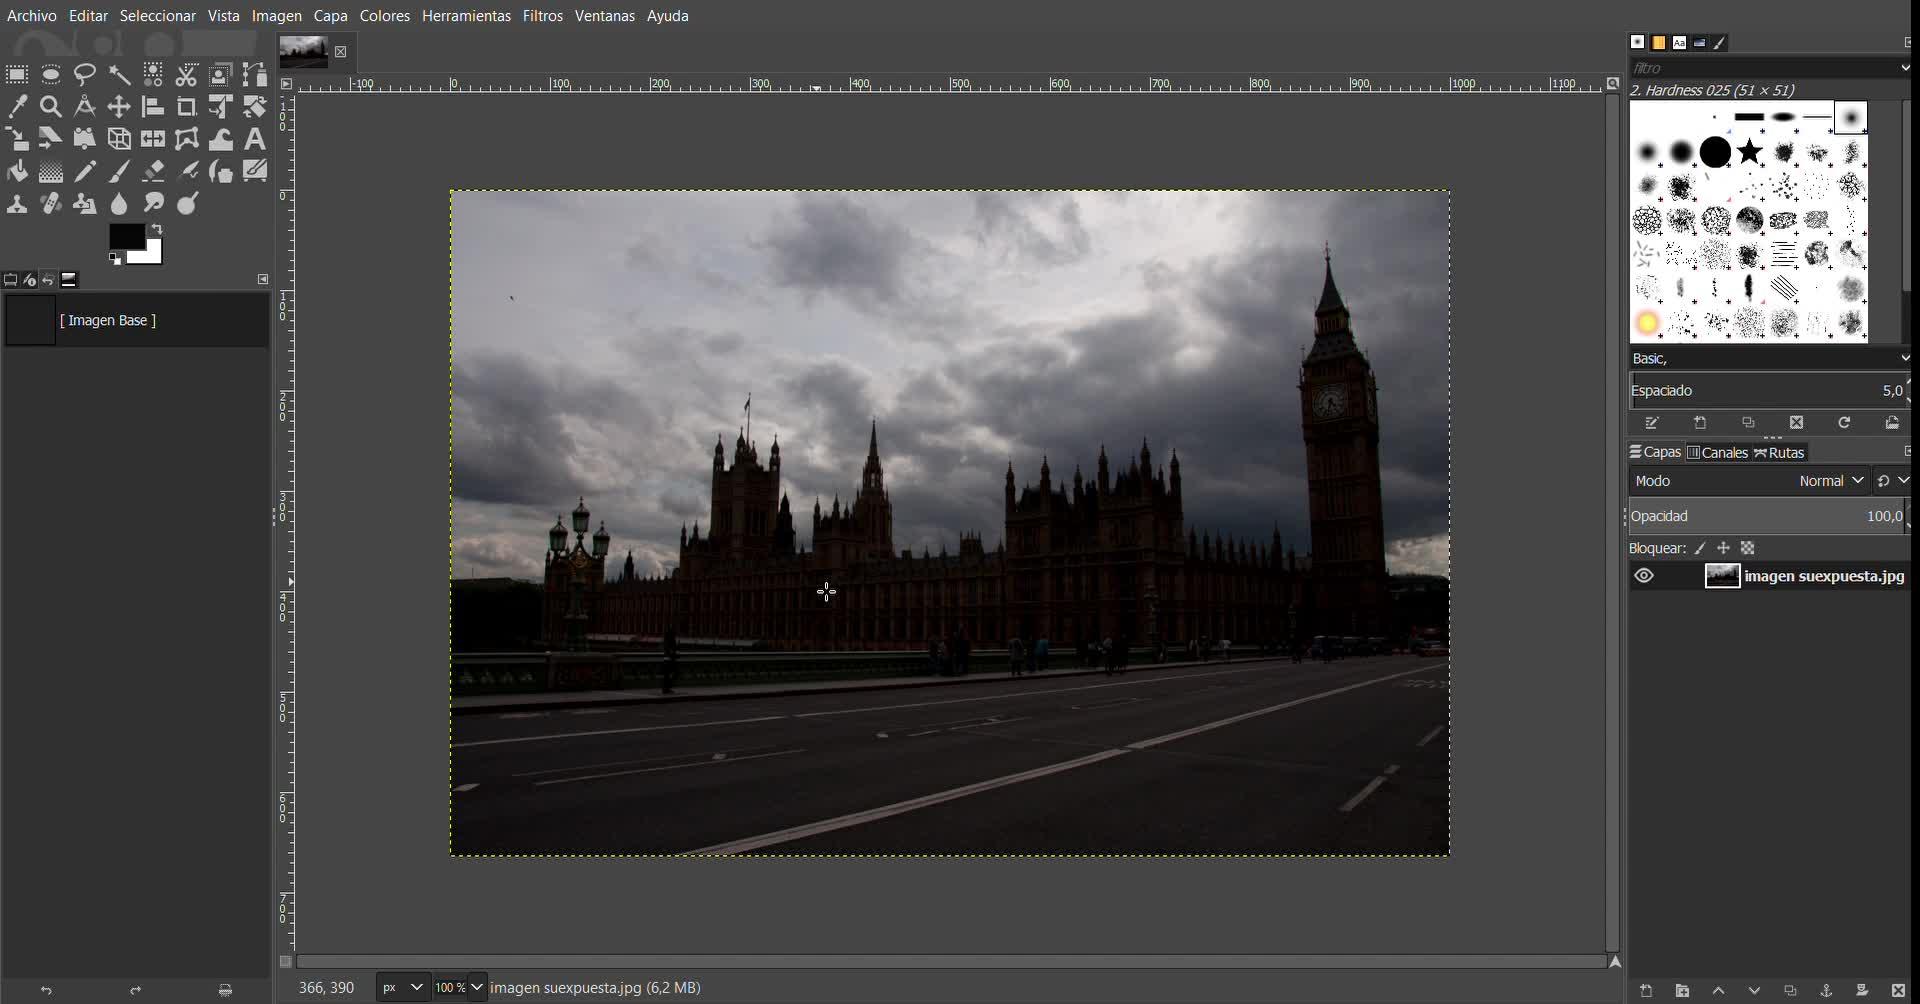Select the Scissors Select tool

[x=187, y=74]
